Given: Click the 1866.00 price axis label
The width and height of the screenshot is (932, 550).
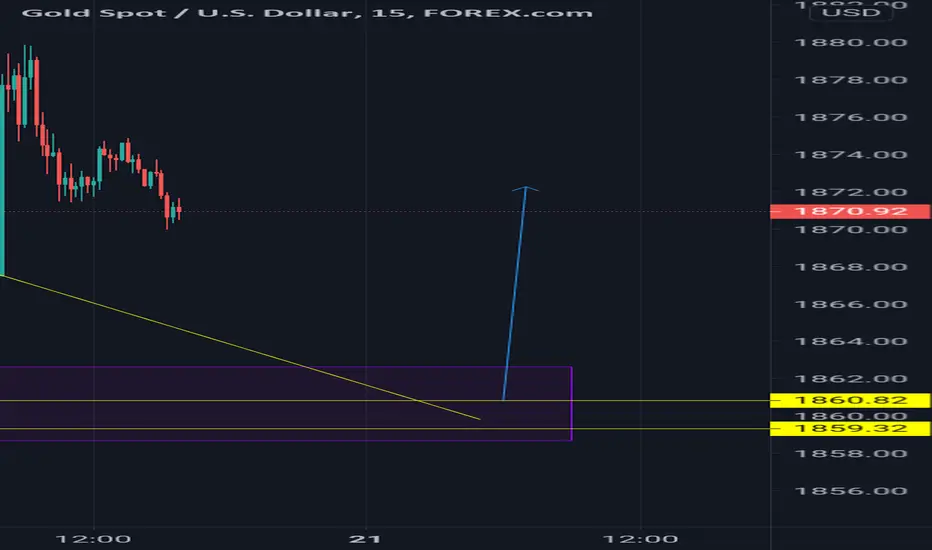Looking at the screenshot, I should point(851,304).
